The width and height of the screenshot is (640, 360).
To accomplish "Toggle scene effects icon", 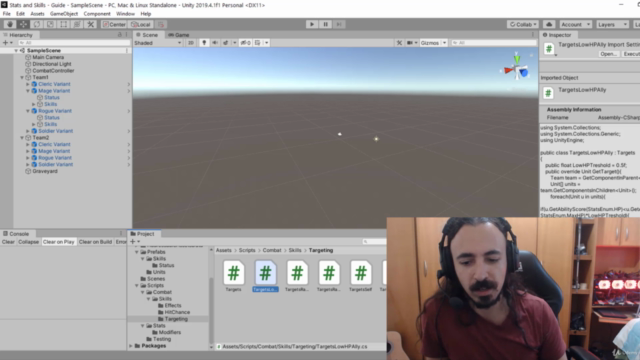I will (x=225, y=43).
